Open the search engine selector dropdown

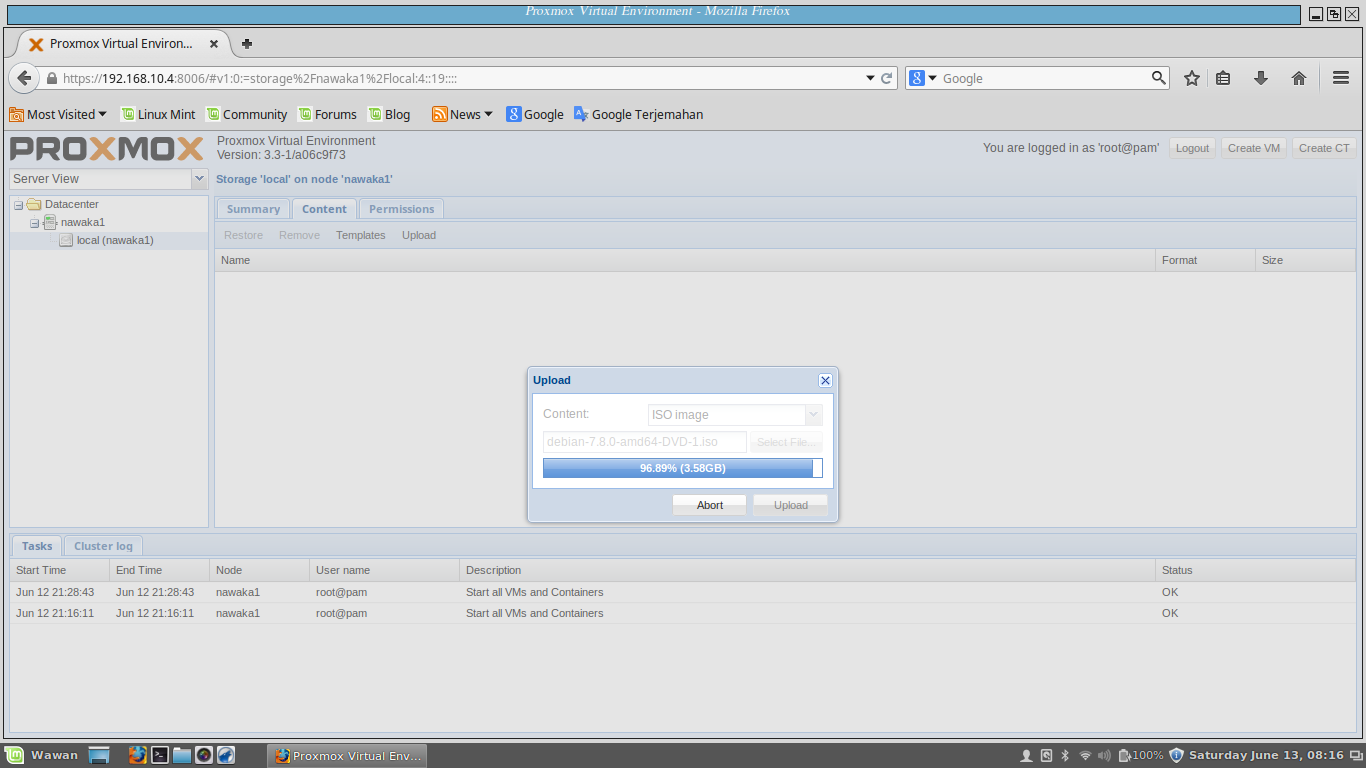932,78
